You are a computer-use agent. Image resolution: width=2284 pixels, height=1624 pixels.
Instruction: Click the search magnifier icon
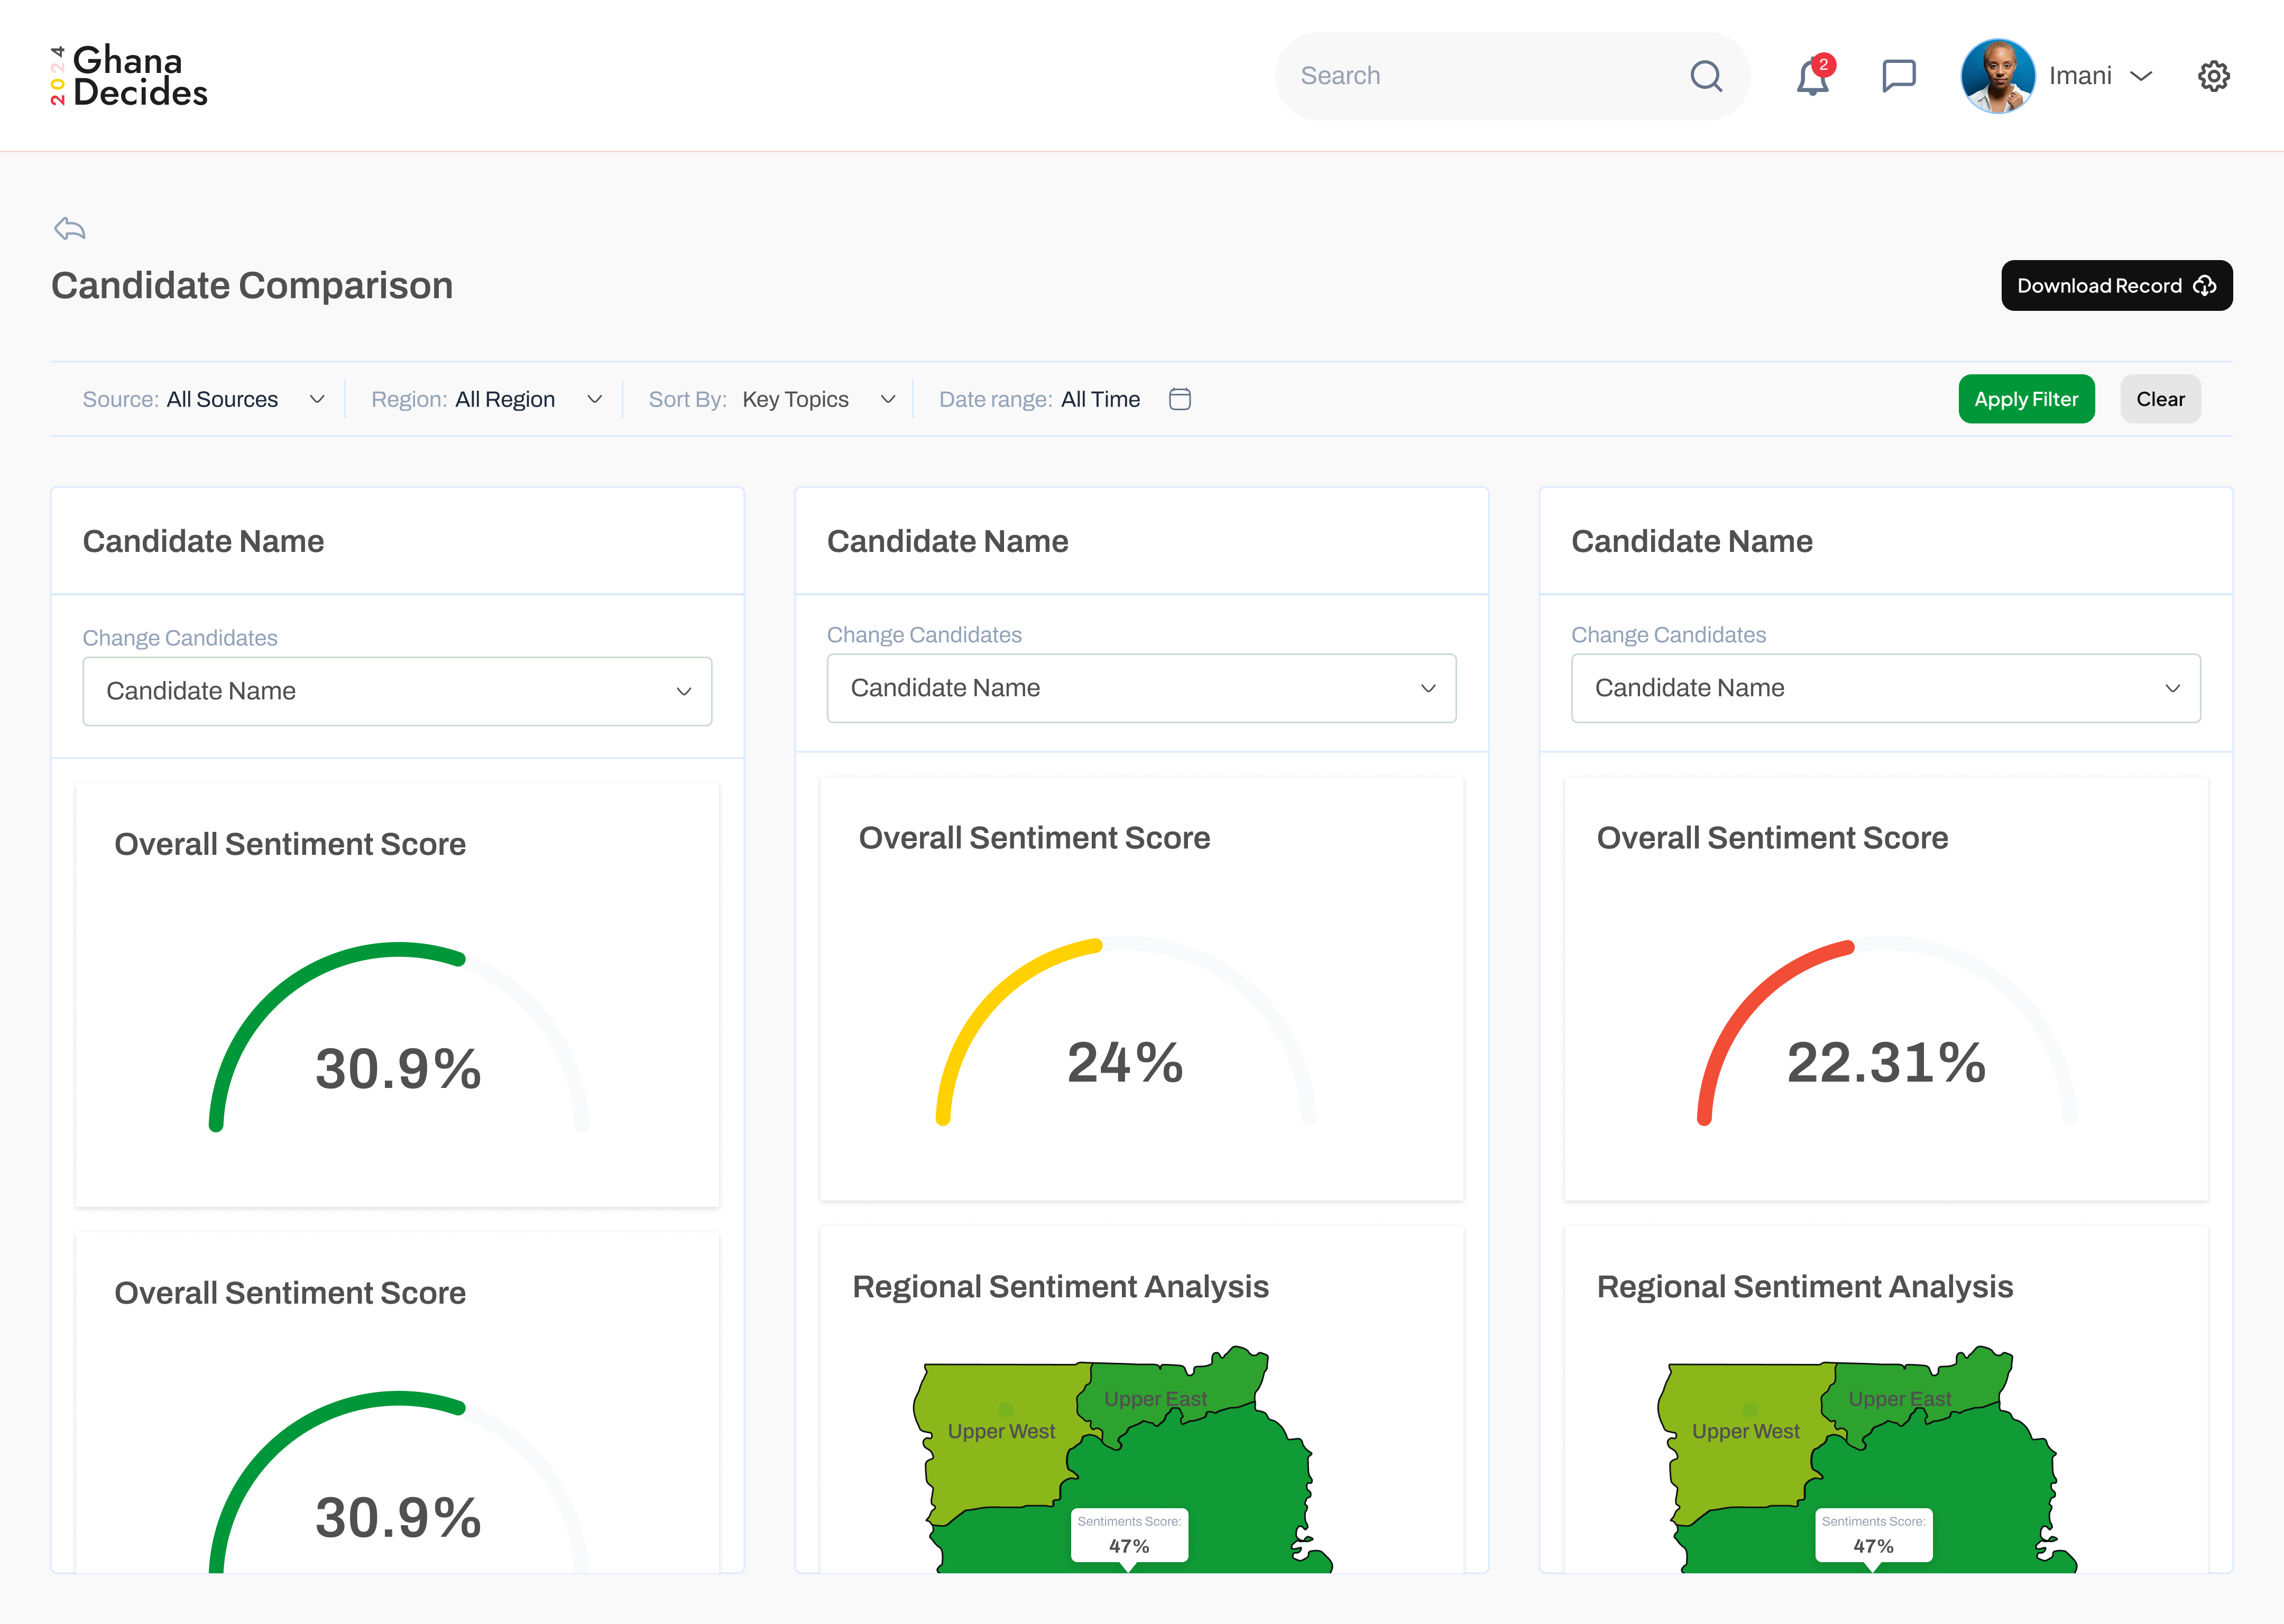coord(1706,76)
